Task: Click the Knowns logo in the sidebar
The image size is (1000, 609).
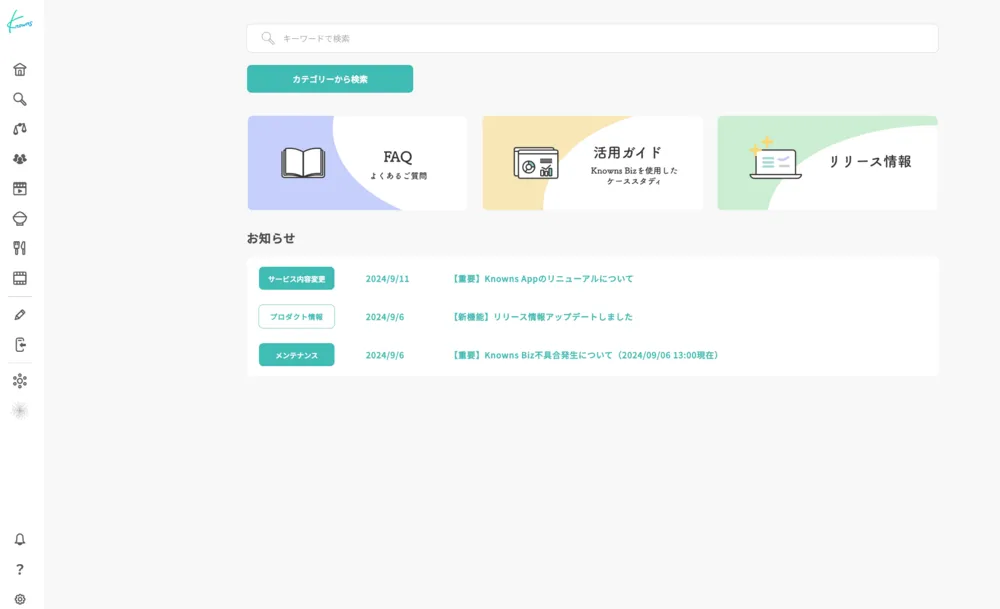Action: click(19, 22)
